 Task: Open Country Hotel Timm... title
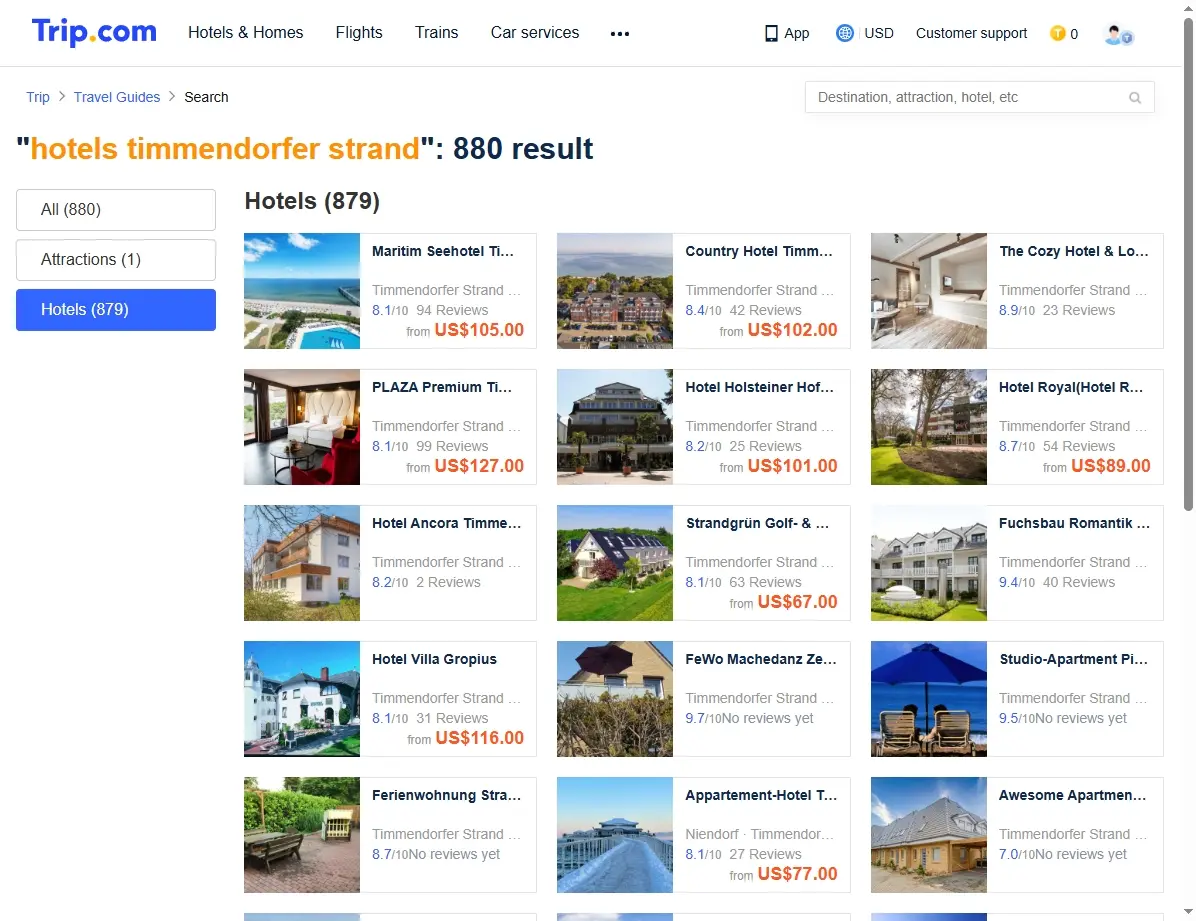click(759, 251)
